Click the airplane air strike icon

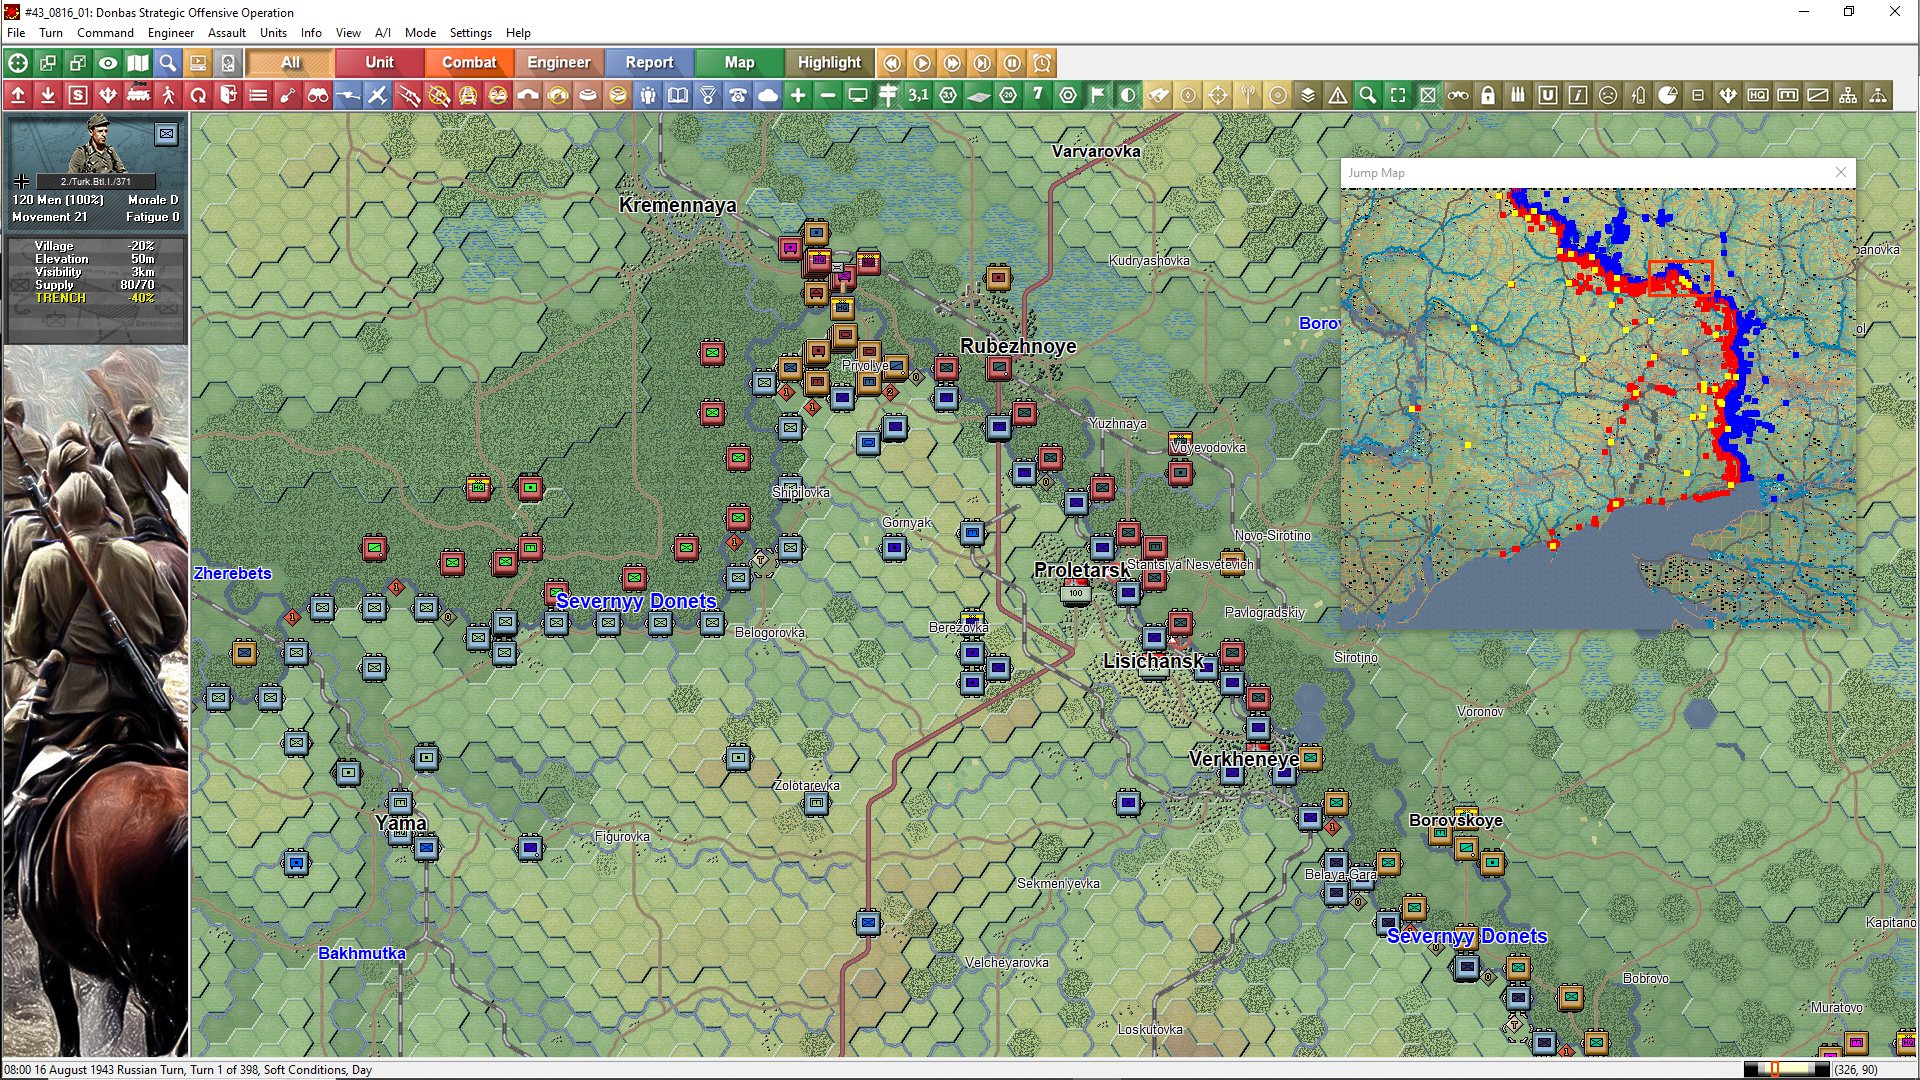[x=377, y=95]
